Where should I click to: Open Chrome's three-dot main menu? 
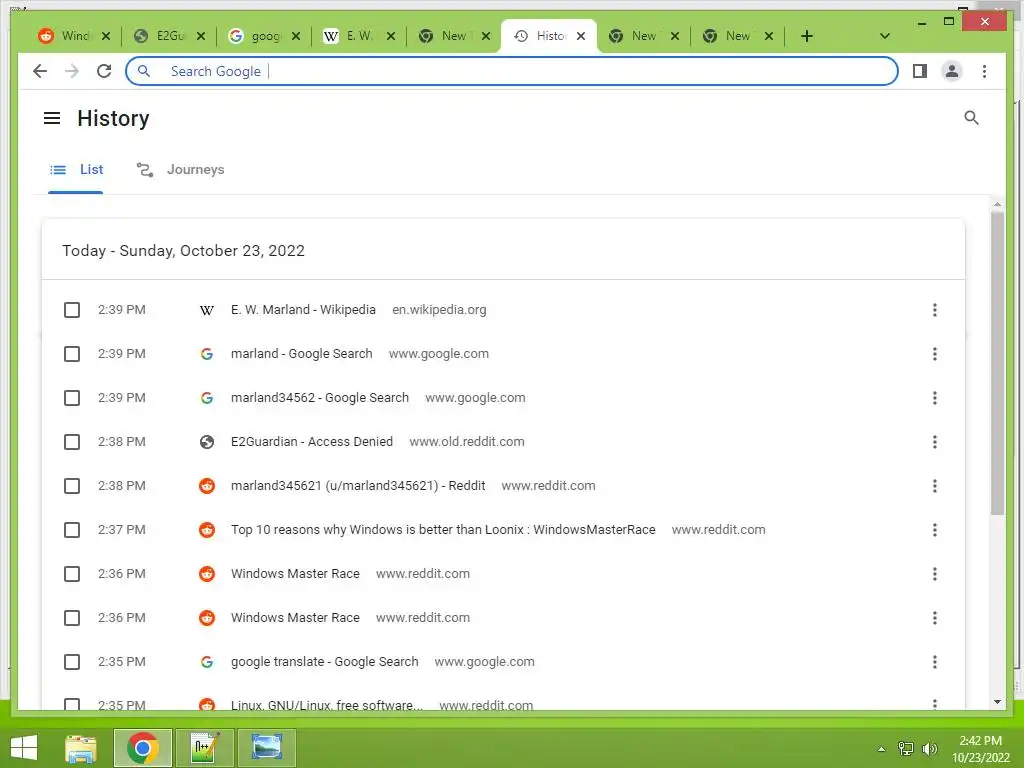(984, 71)
